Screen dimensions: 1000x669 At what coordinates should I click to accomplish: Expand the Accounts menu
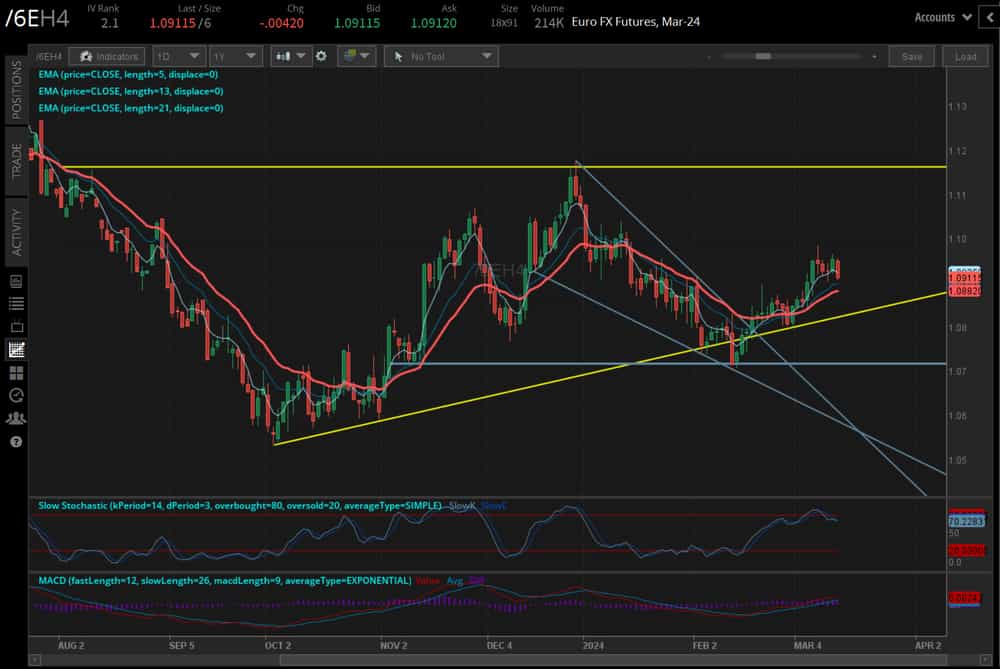(x=943, y=17)
